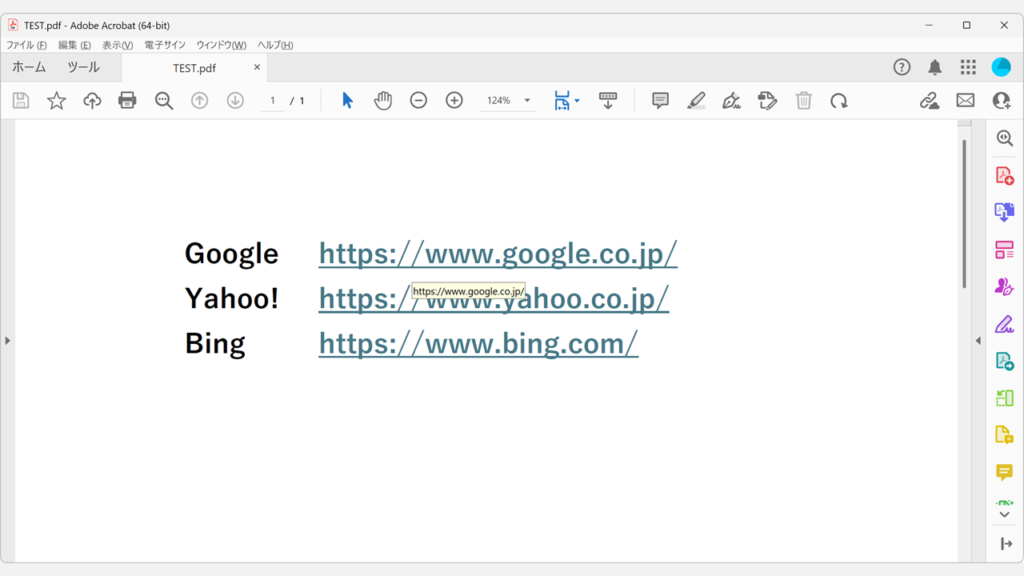Expand the zoom percentage dropdown arrow
Image resolution: width=1024 pixels, height=576 pixels.
click(x=527, y=101)
